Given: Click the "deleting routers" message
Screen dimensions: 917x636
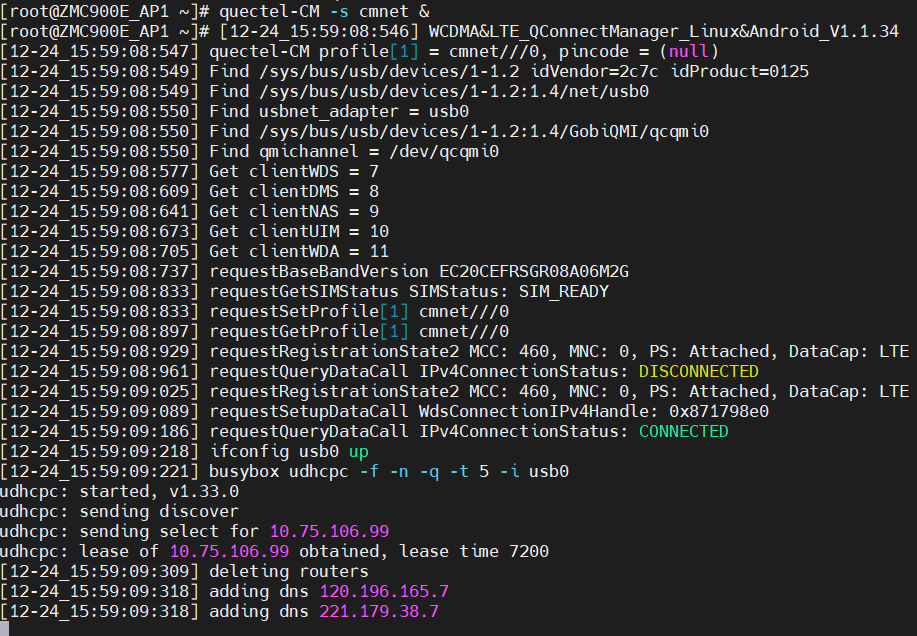Looking at the screenshot, I should tap(289, 571).
